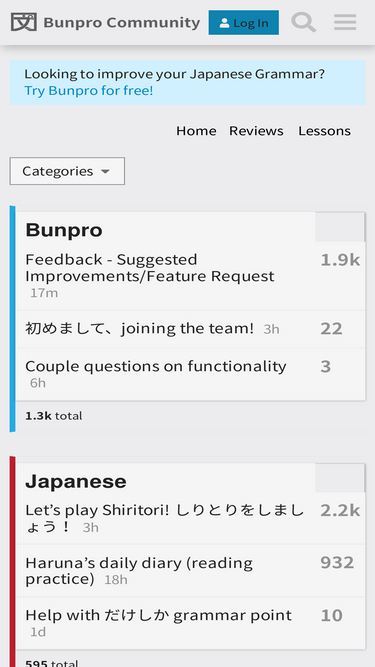375x667 pixels.
Task: Open Couple questions on functionality topic
Action: click(x=156, y=366)
